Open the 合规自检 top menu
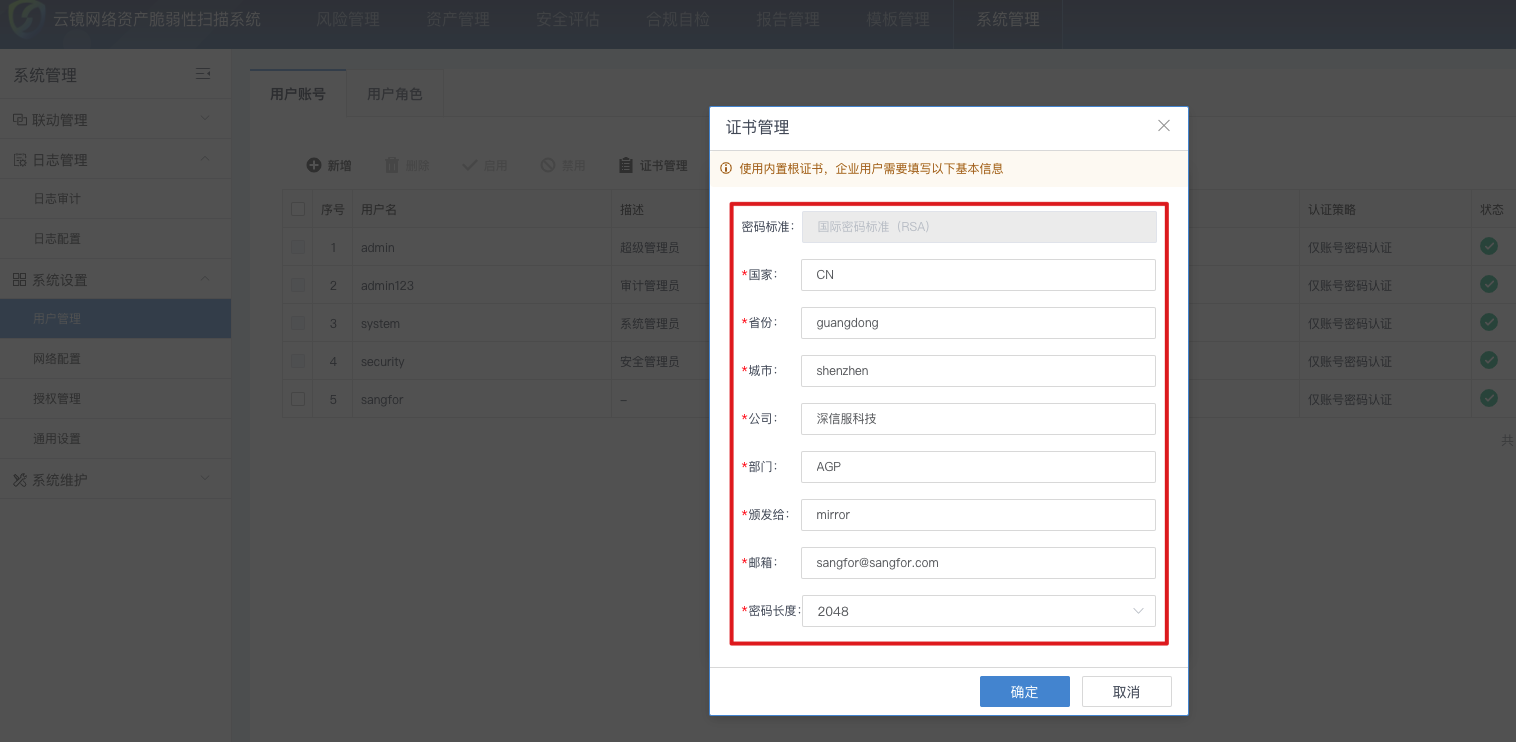 [678, 19]
